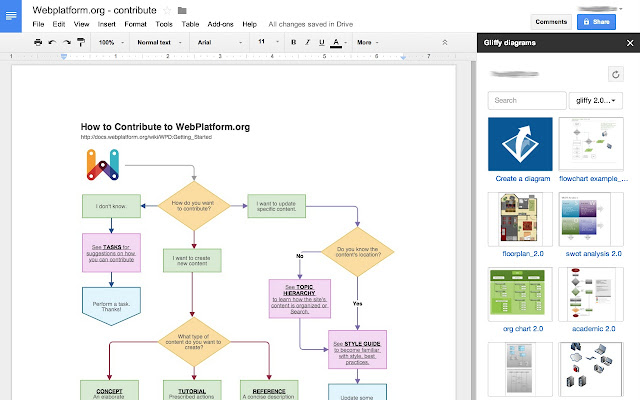Open the academic 2.0 link
The image size is (640, 400).
pos(593,329)
